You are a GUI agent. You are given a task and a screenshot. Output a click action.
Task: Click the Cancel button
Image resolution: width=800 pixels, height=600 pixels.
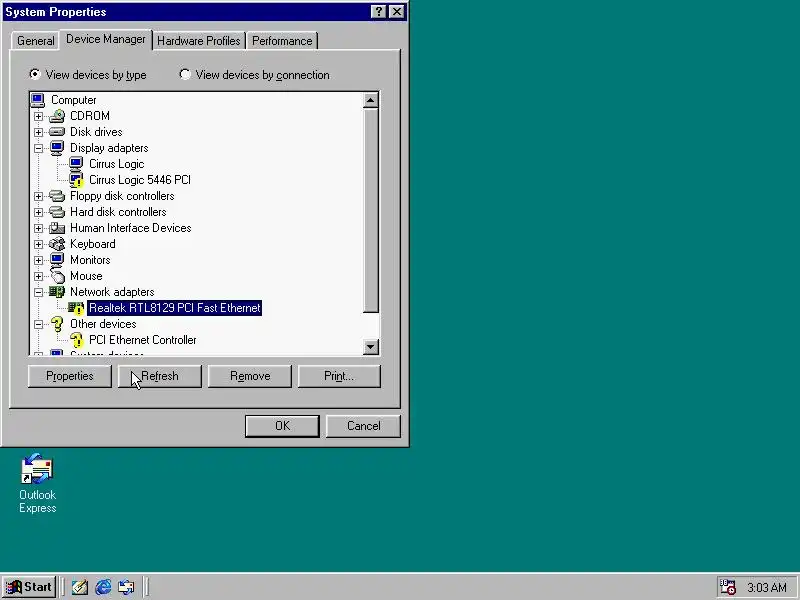(x=363, y=426)
